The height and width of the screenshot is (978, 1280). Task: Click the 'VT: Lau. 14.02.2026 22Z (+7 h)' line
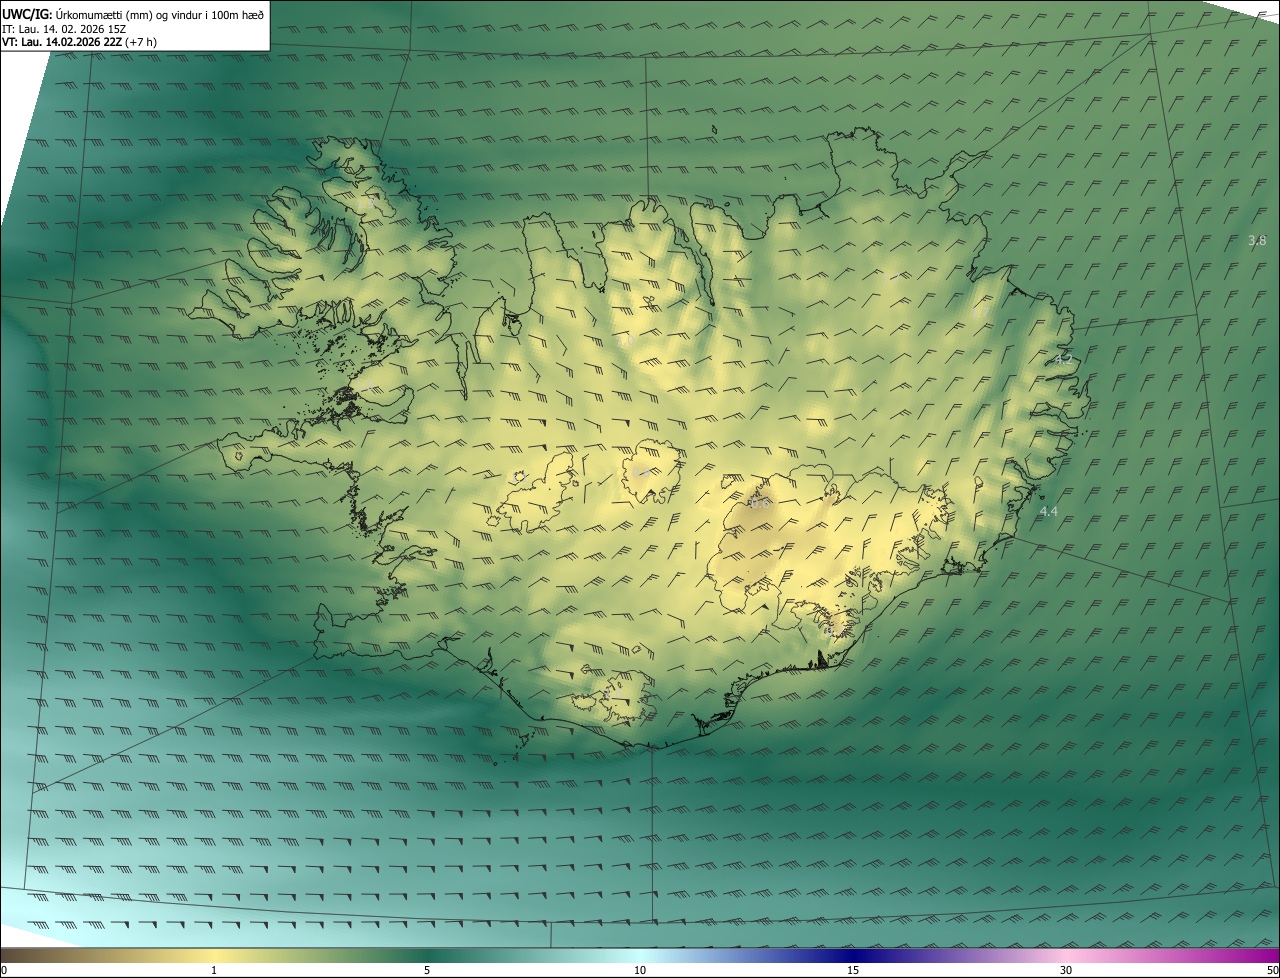80,42
